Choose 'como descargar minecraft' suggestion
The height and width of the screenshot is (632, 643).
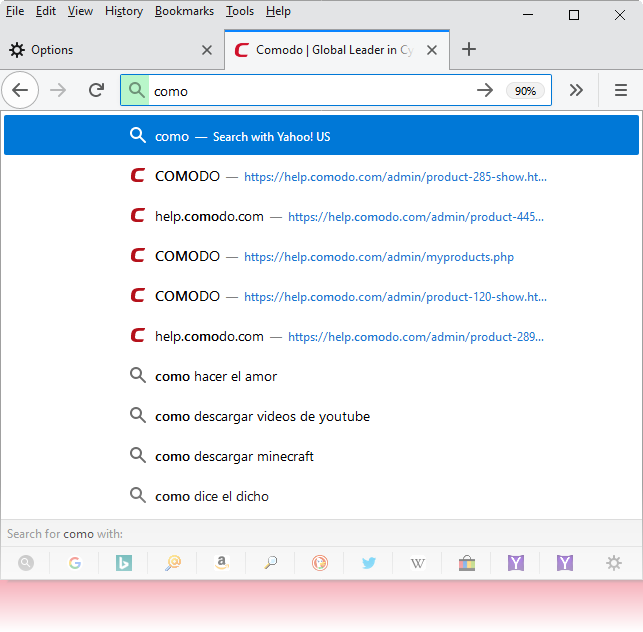point(322,456)
